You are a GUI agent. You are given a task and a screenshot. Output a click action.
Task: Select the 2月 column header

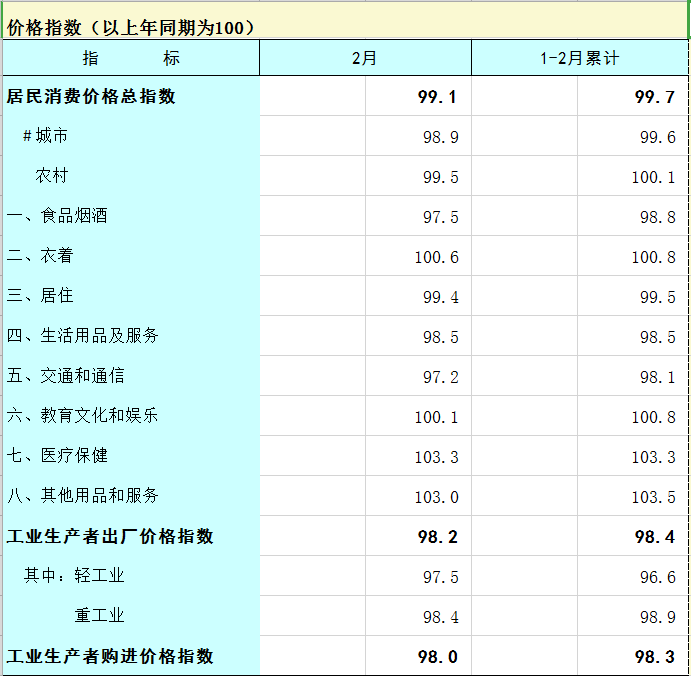point(365,58)
